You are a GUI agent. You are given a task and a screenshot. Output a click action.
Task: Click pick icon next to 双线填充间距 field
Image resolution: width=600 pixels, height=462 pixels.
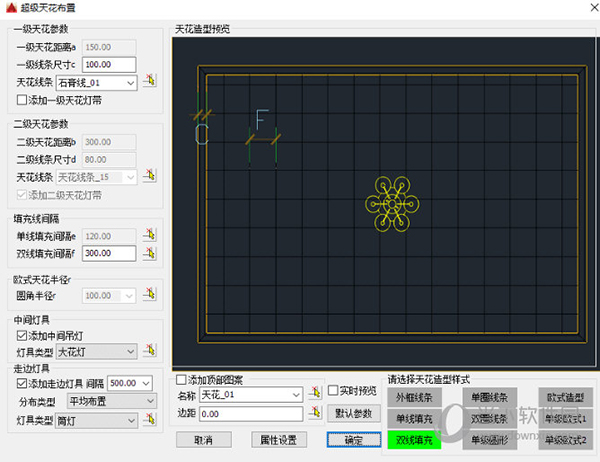coord(150,253)
